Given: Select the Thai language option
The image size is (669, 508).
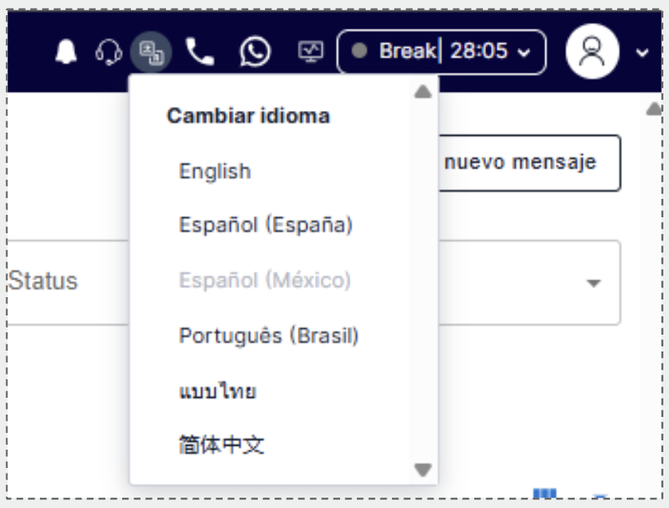Looking at the screenshot, I should point(217,391).
